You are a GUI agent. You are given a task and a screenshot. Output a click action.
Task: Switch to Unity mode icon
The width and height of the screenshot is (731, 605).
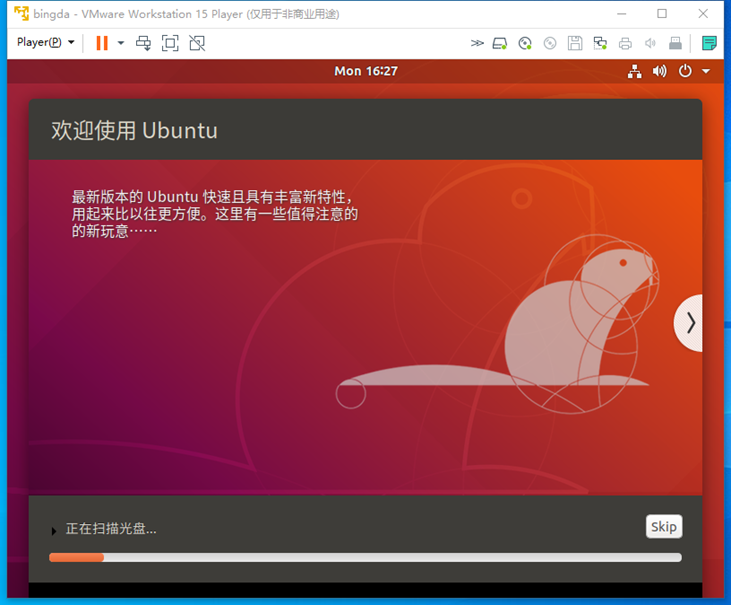tap(197, 43)
